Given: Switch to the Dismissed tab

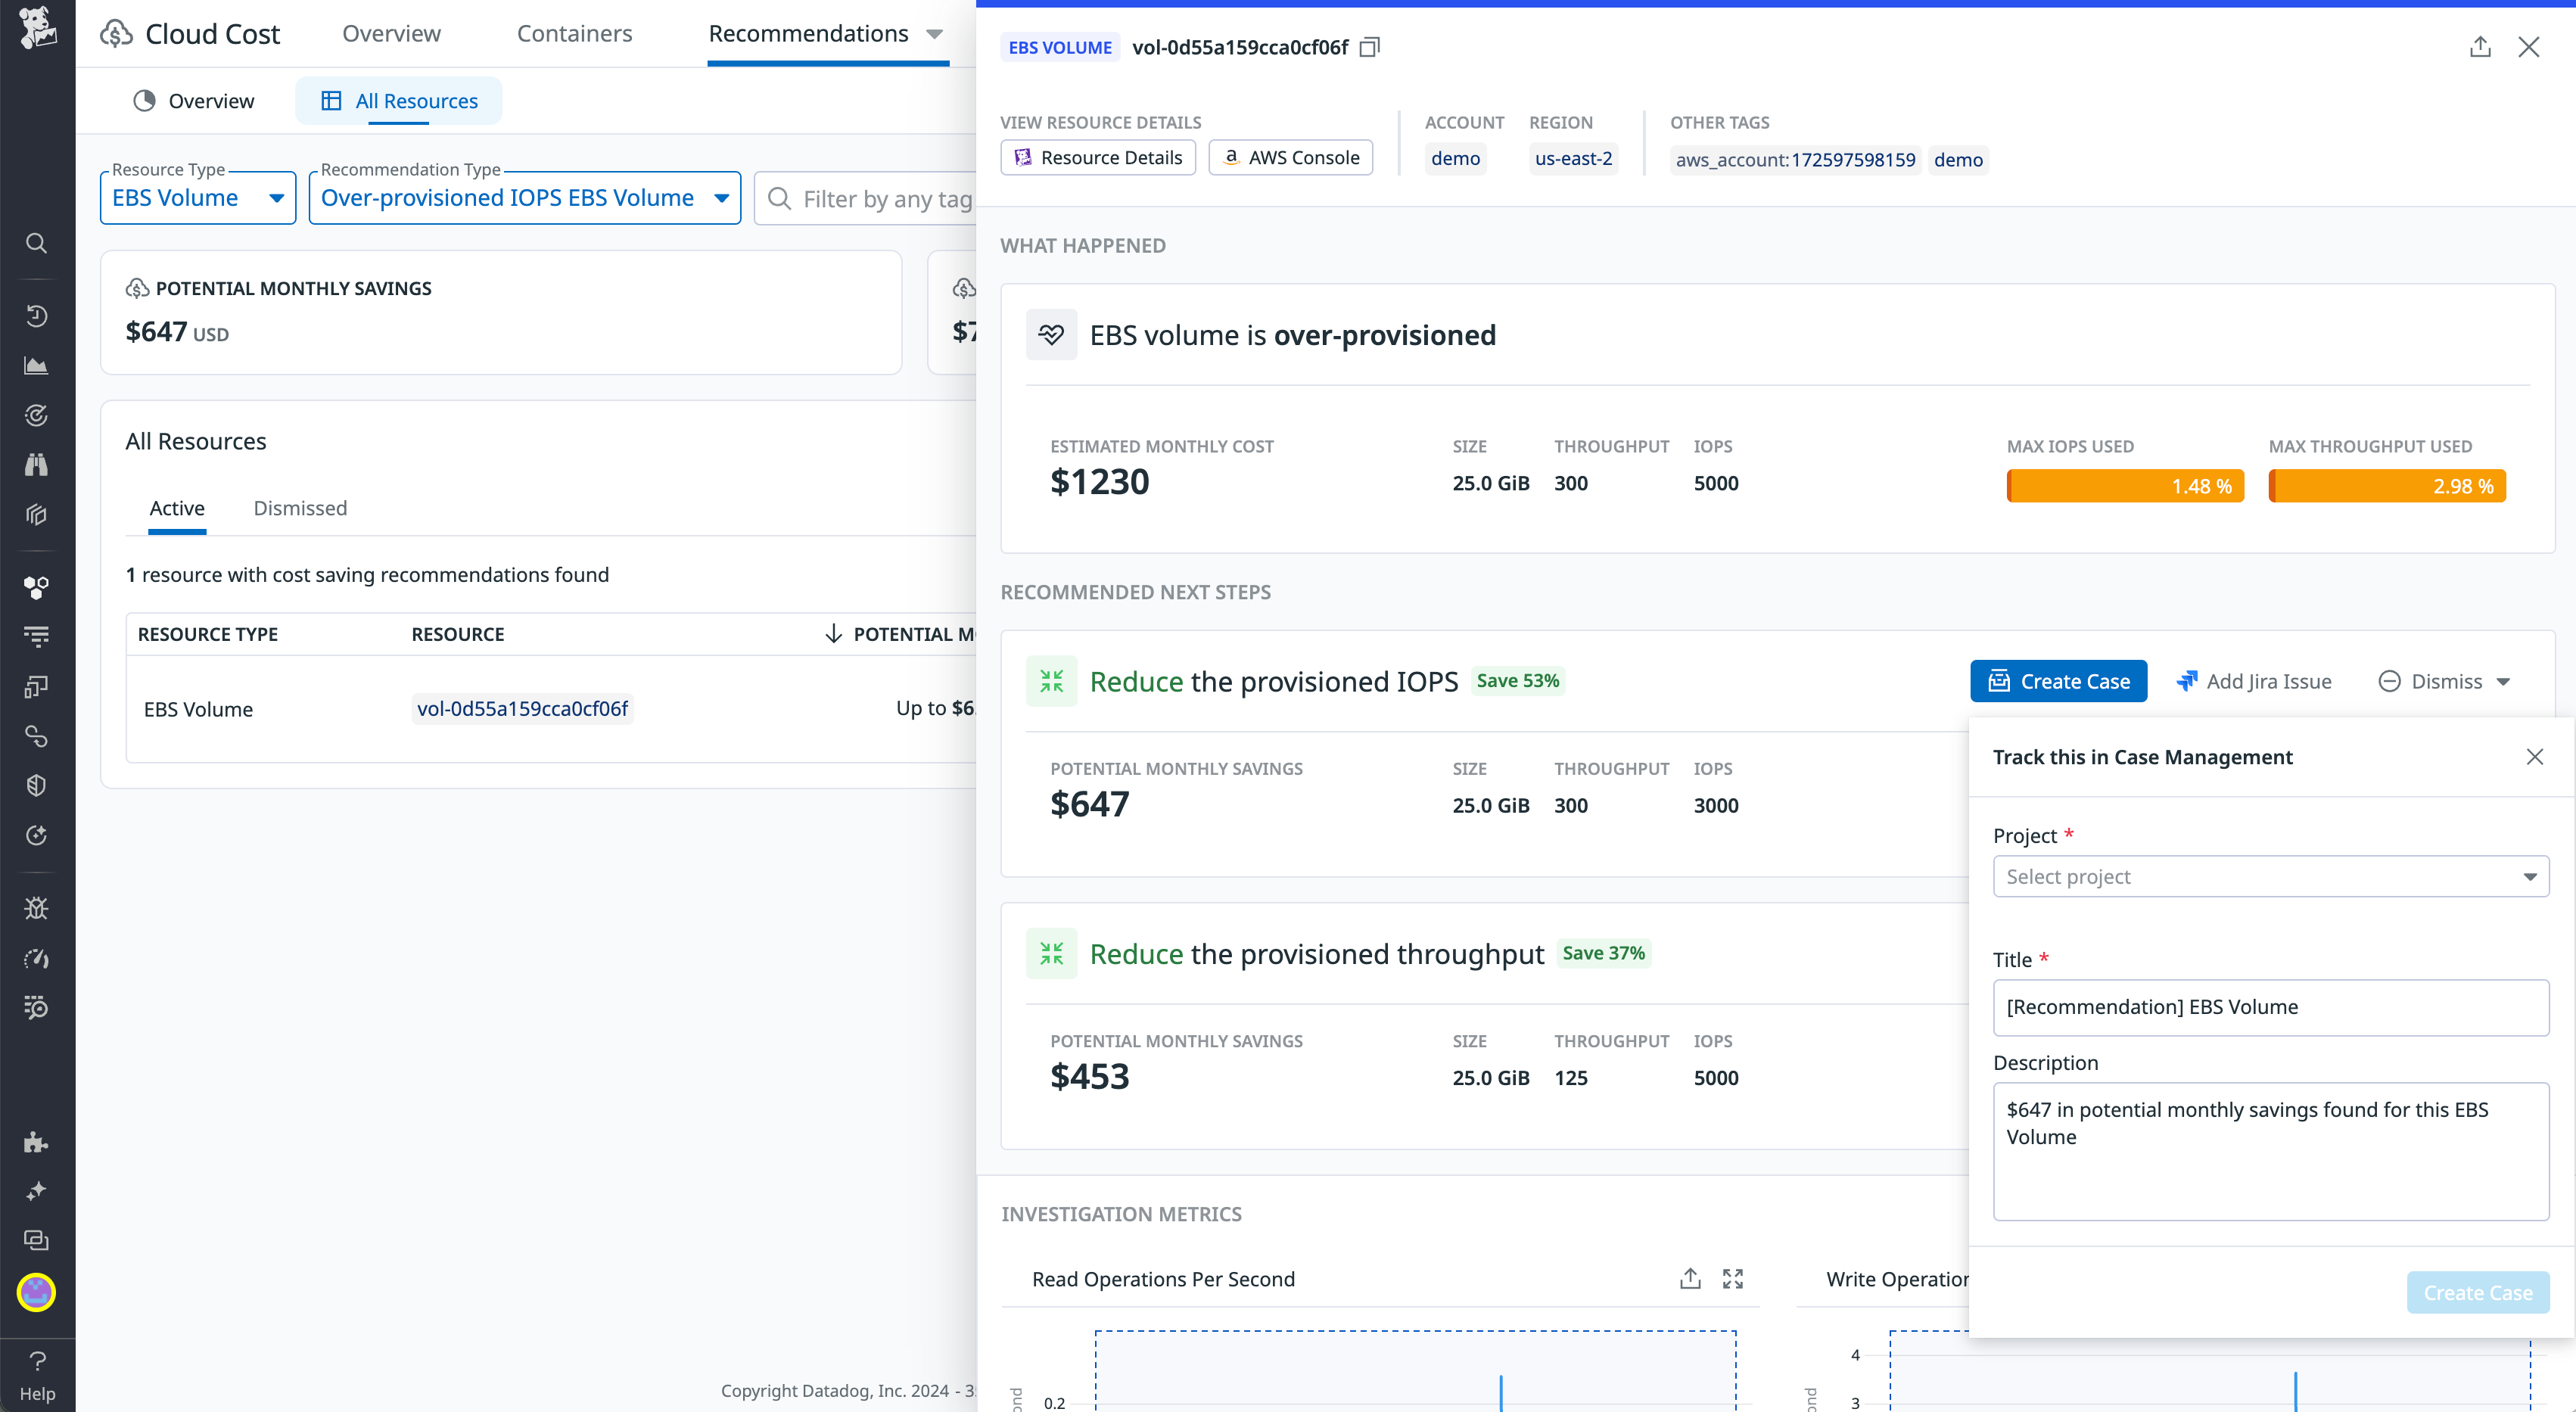Looking at the screenshot, I should (x=300, y=508).
